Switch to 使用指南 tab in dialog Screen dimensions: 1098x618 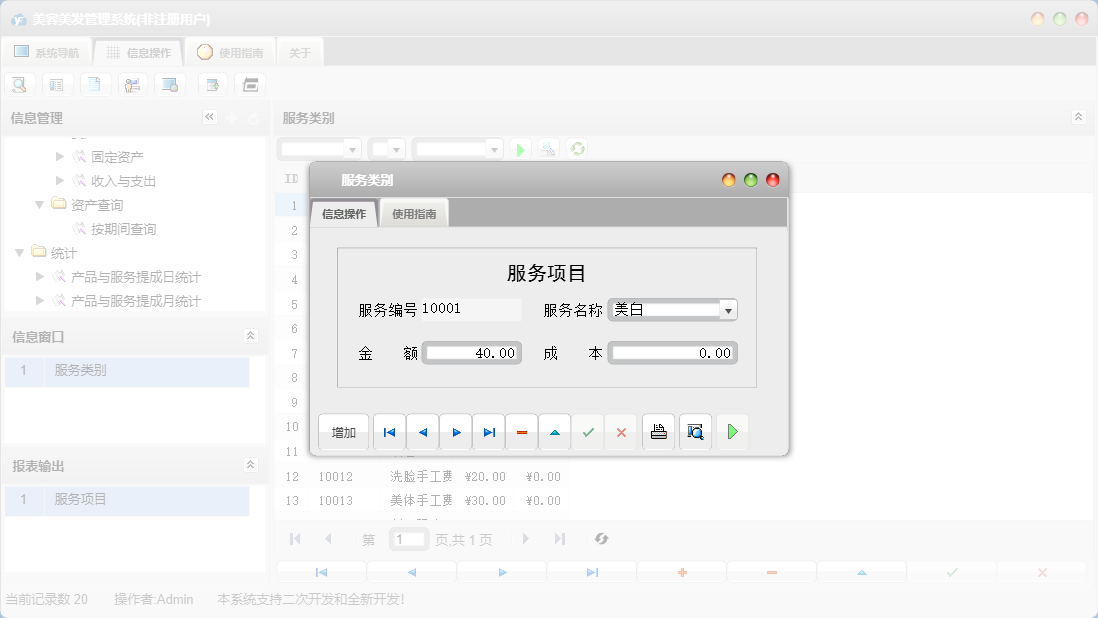[414, 214]
